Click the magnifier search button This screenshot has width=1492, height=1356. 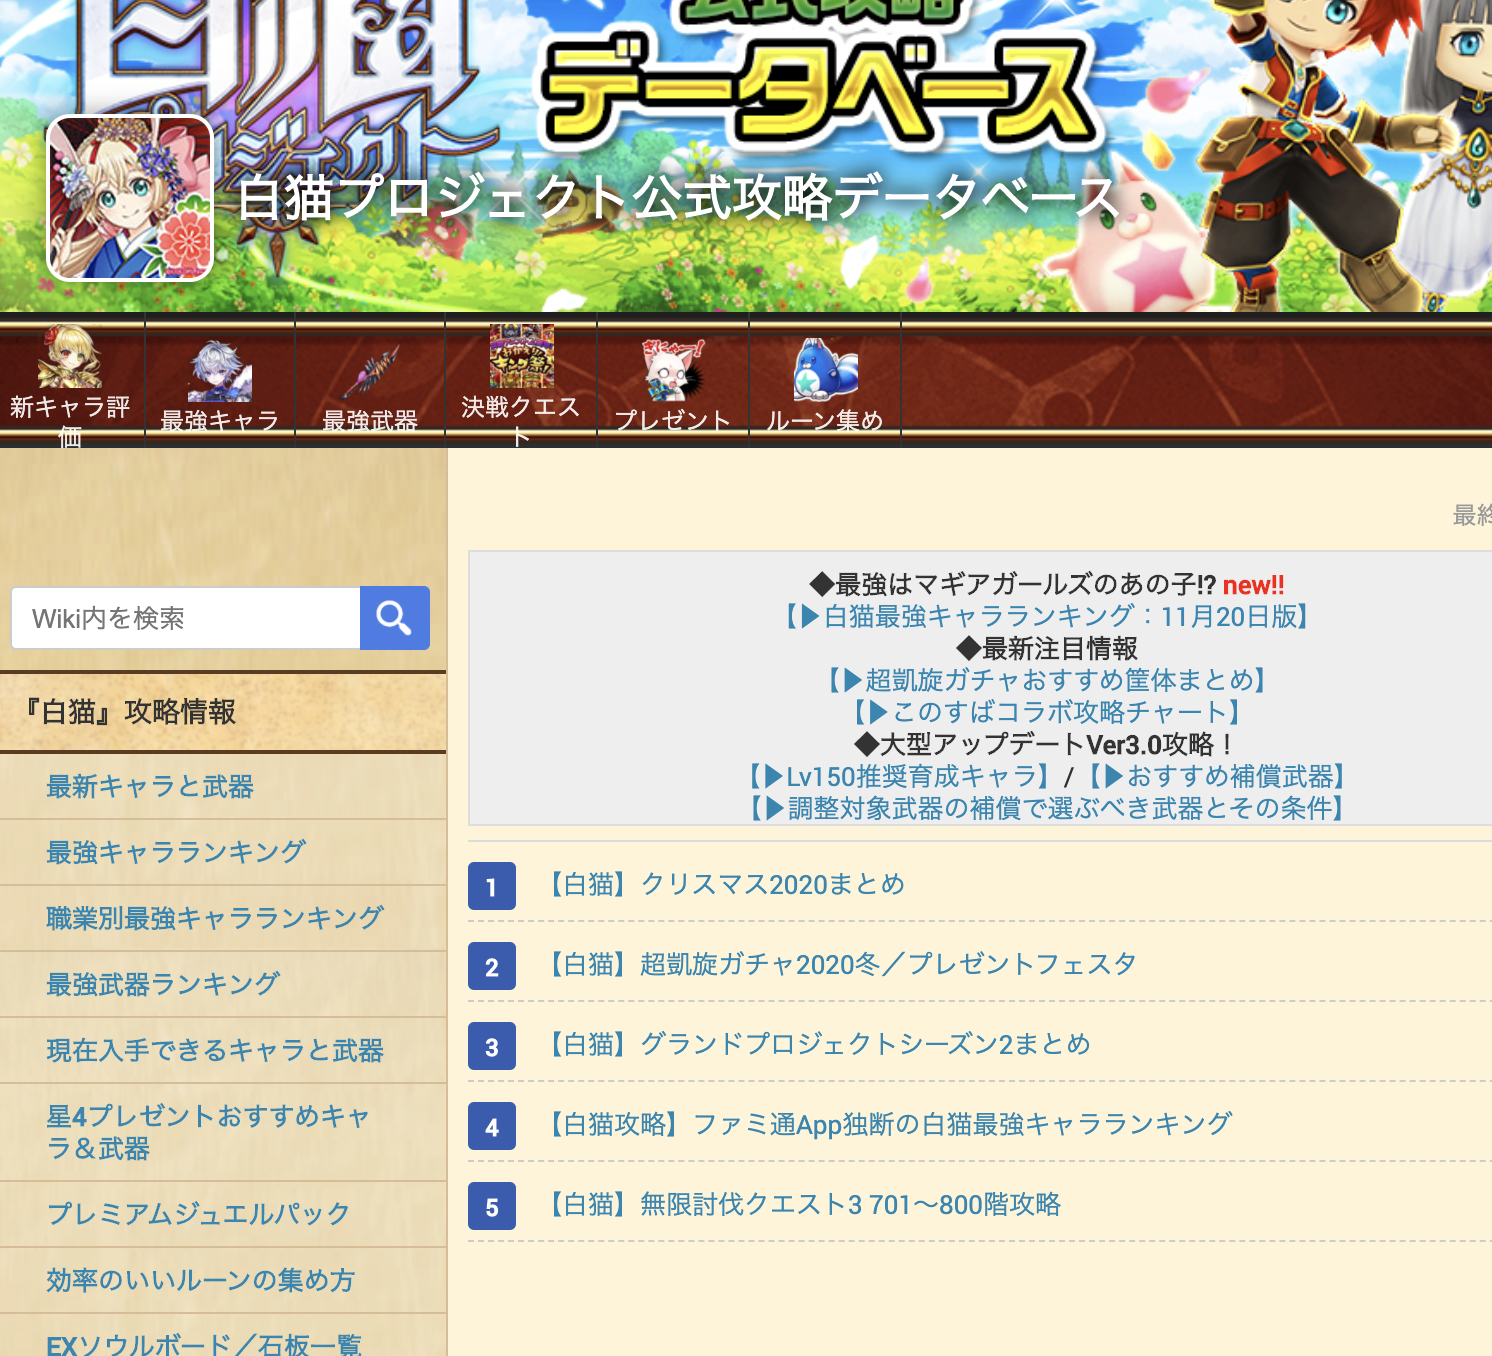[x=395, y=618]
